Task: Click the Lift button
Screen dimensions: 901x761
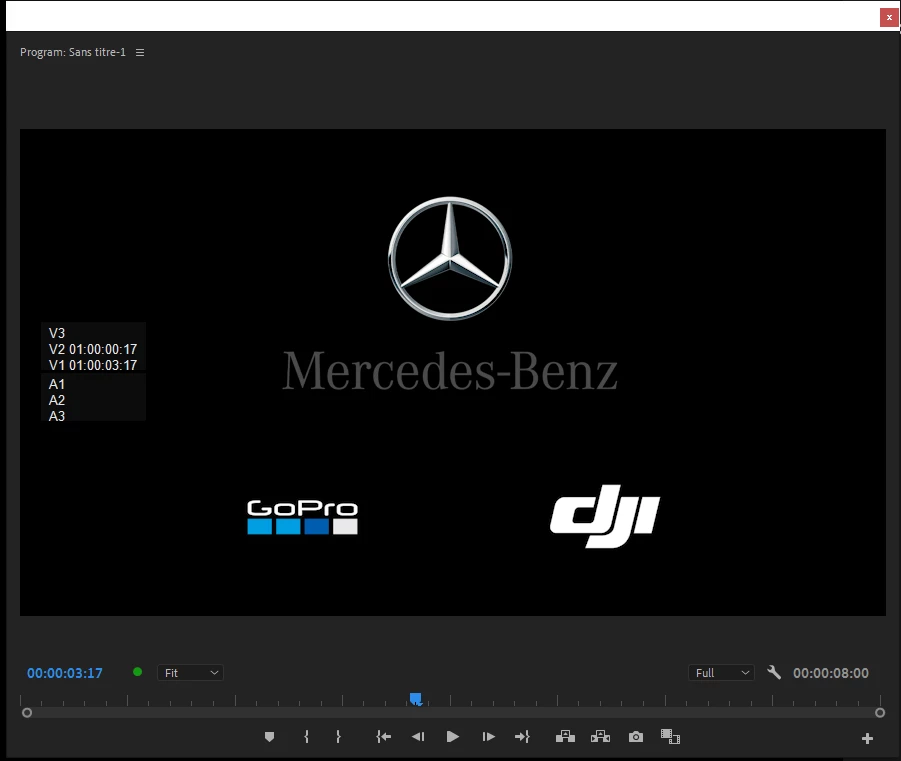Action: click(565, 737)
